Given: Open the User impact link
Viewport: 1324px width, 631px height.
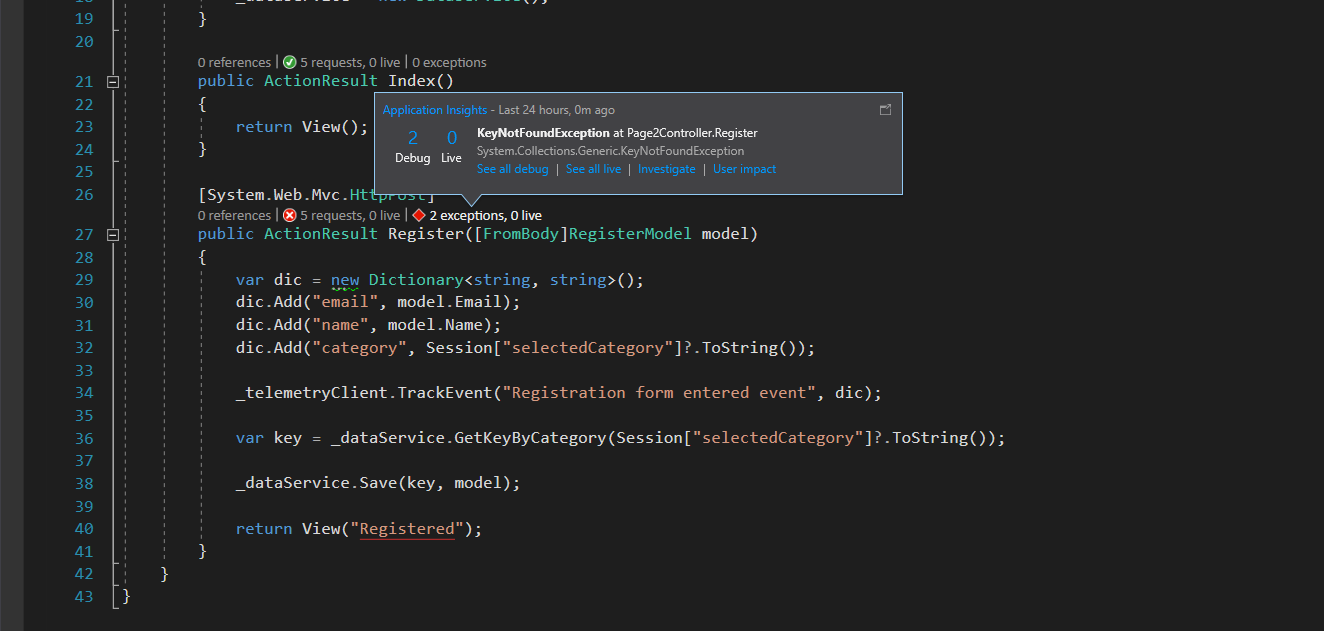Looking at the screenshot, I should click(744, 169).
